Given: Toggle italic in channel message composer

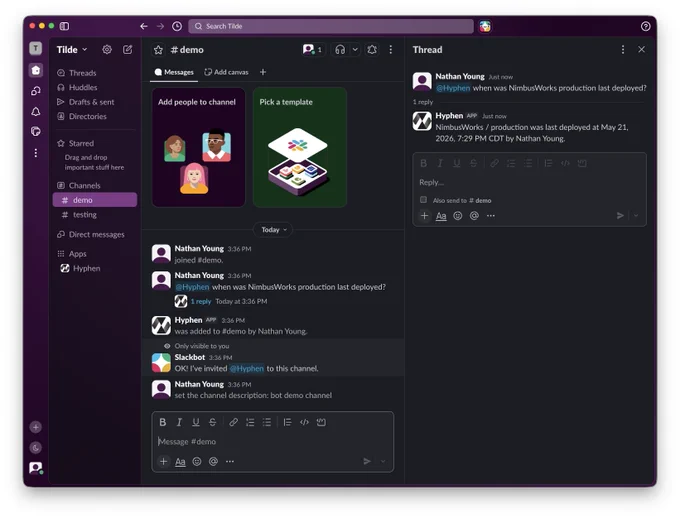Looking at the screenshot, I should pos(179,422).
